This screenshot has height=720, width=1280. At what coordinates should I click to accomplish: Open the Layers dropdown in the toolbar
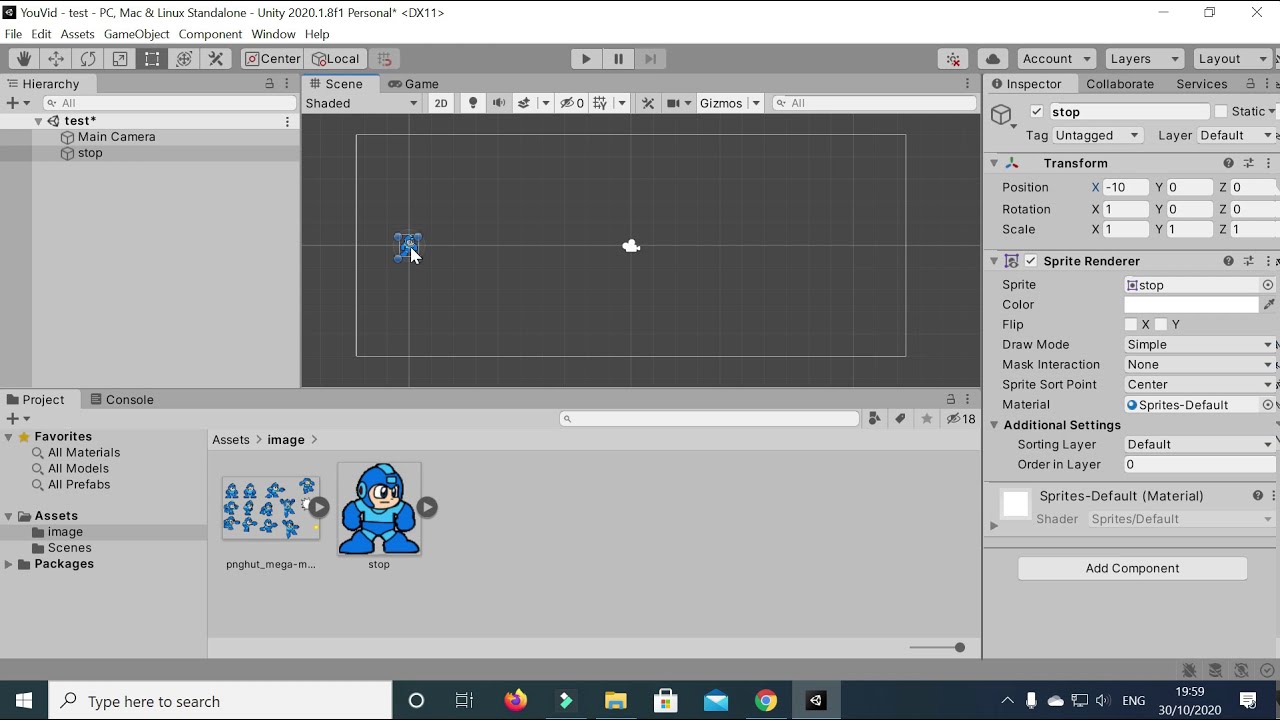pos(1144,59)
